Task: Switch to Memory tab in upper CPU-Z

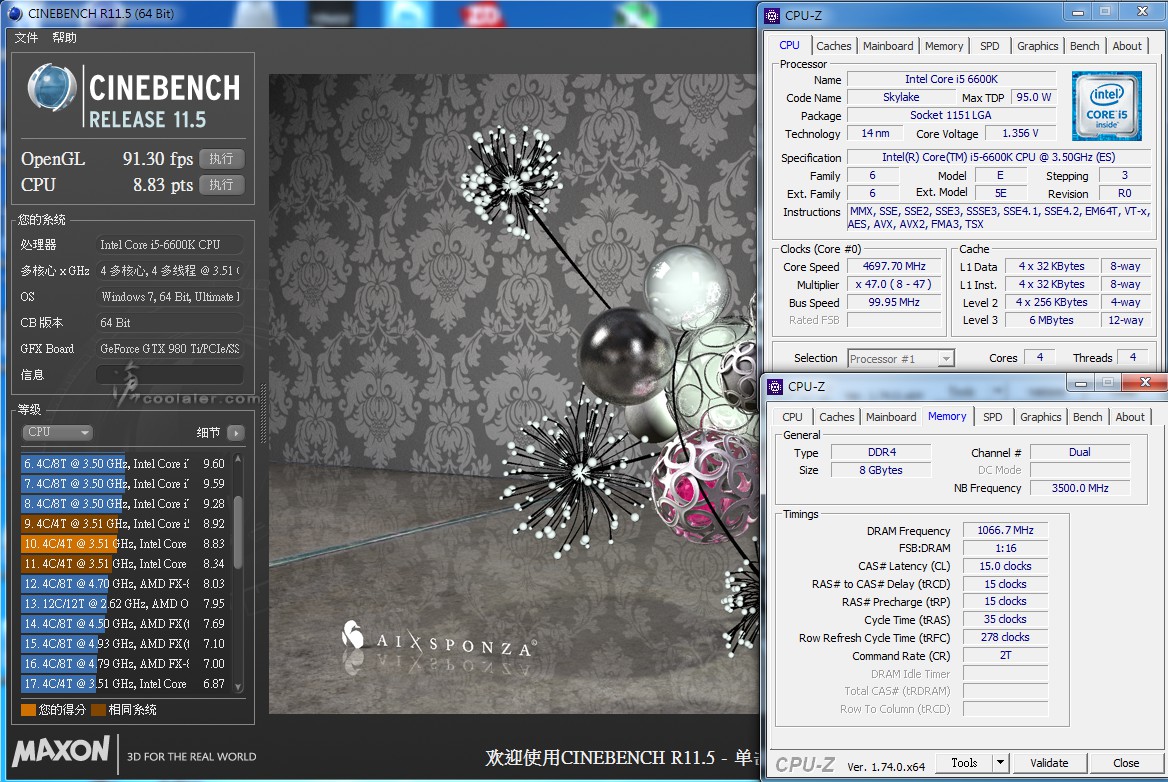Action: 944,46
